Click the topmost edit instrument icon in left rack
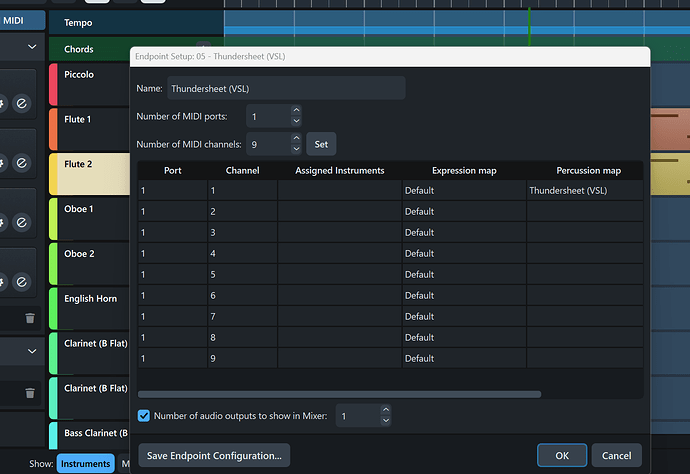 (22, 103)
